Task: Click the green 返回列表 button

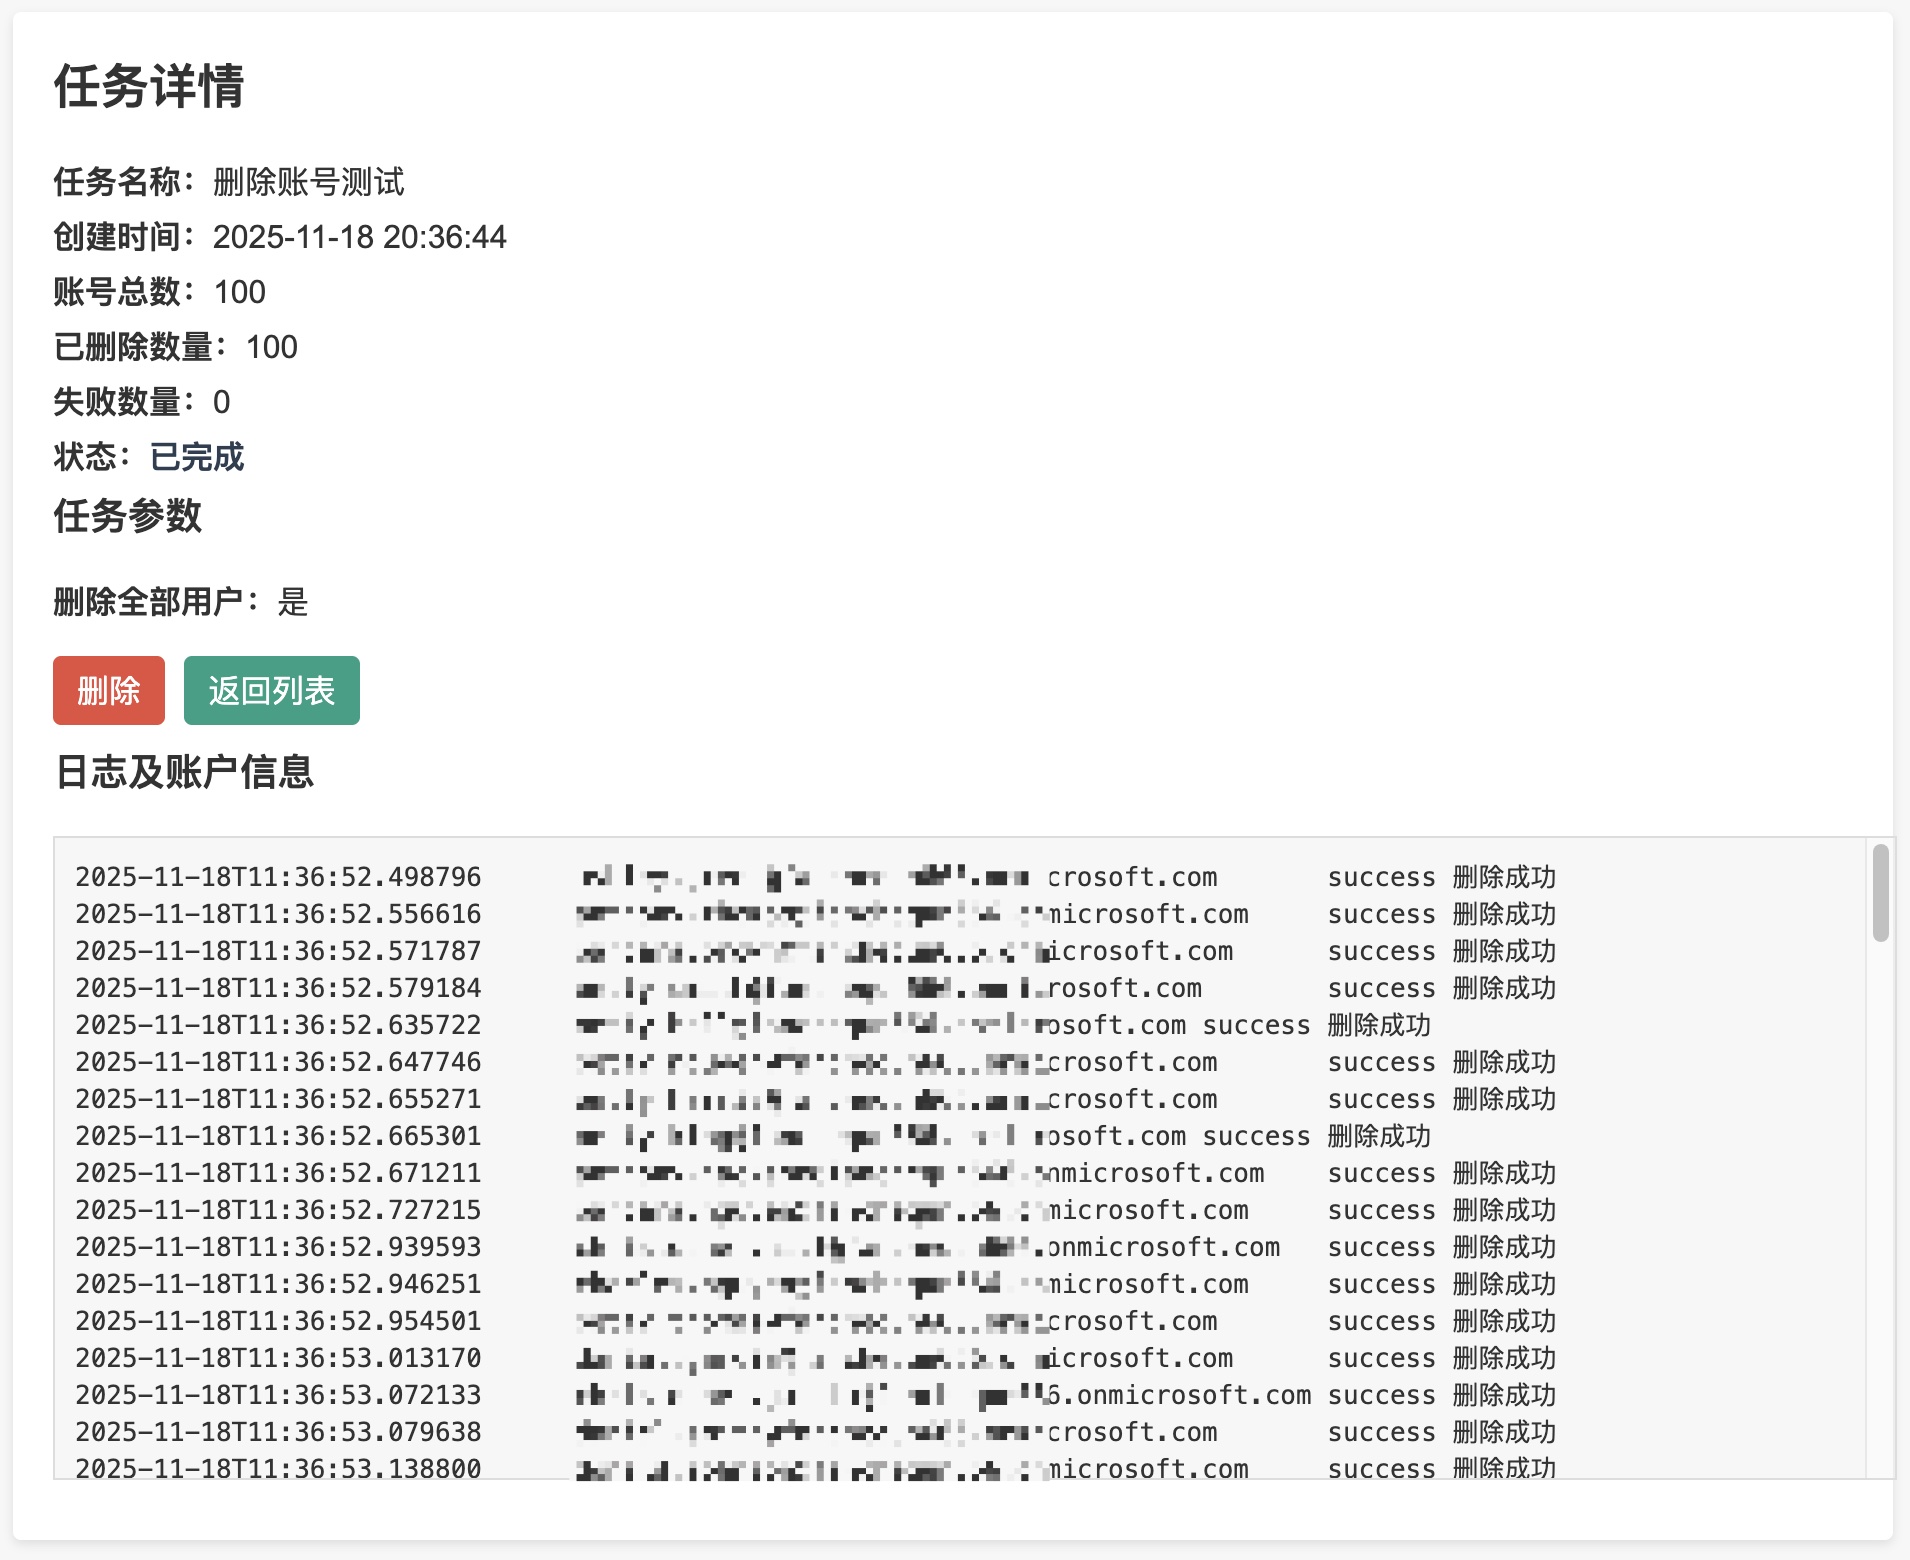Action: pyautogui.click(x=271, y=690)
